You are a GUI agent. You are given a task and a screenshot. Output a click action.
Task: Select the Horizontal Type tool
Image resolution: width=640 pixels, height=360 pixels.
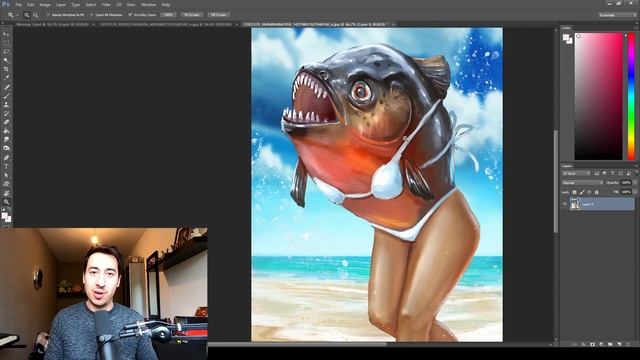6,166
